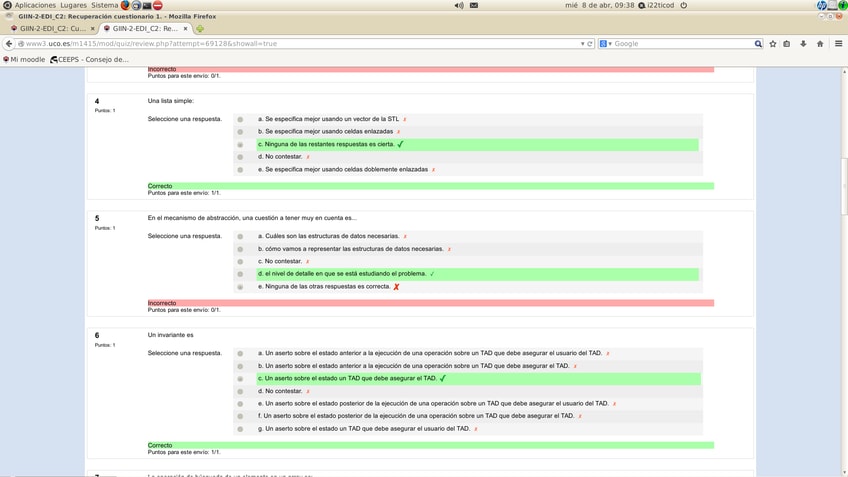This screenshot has width=848, height=477.
Task: Bookmark this page with the star icon
Action: click(773, 44)
